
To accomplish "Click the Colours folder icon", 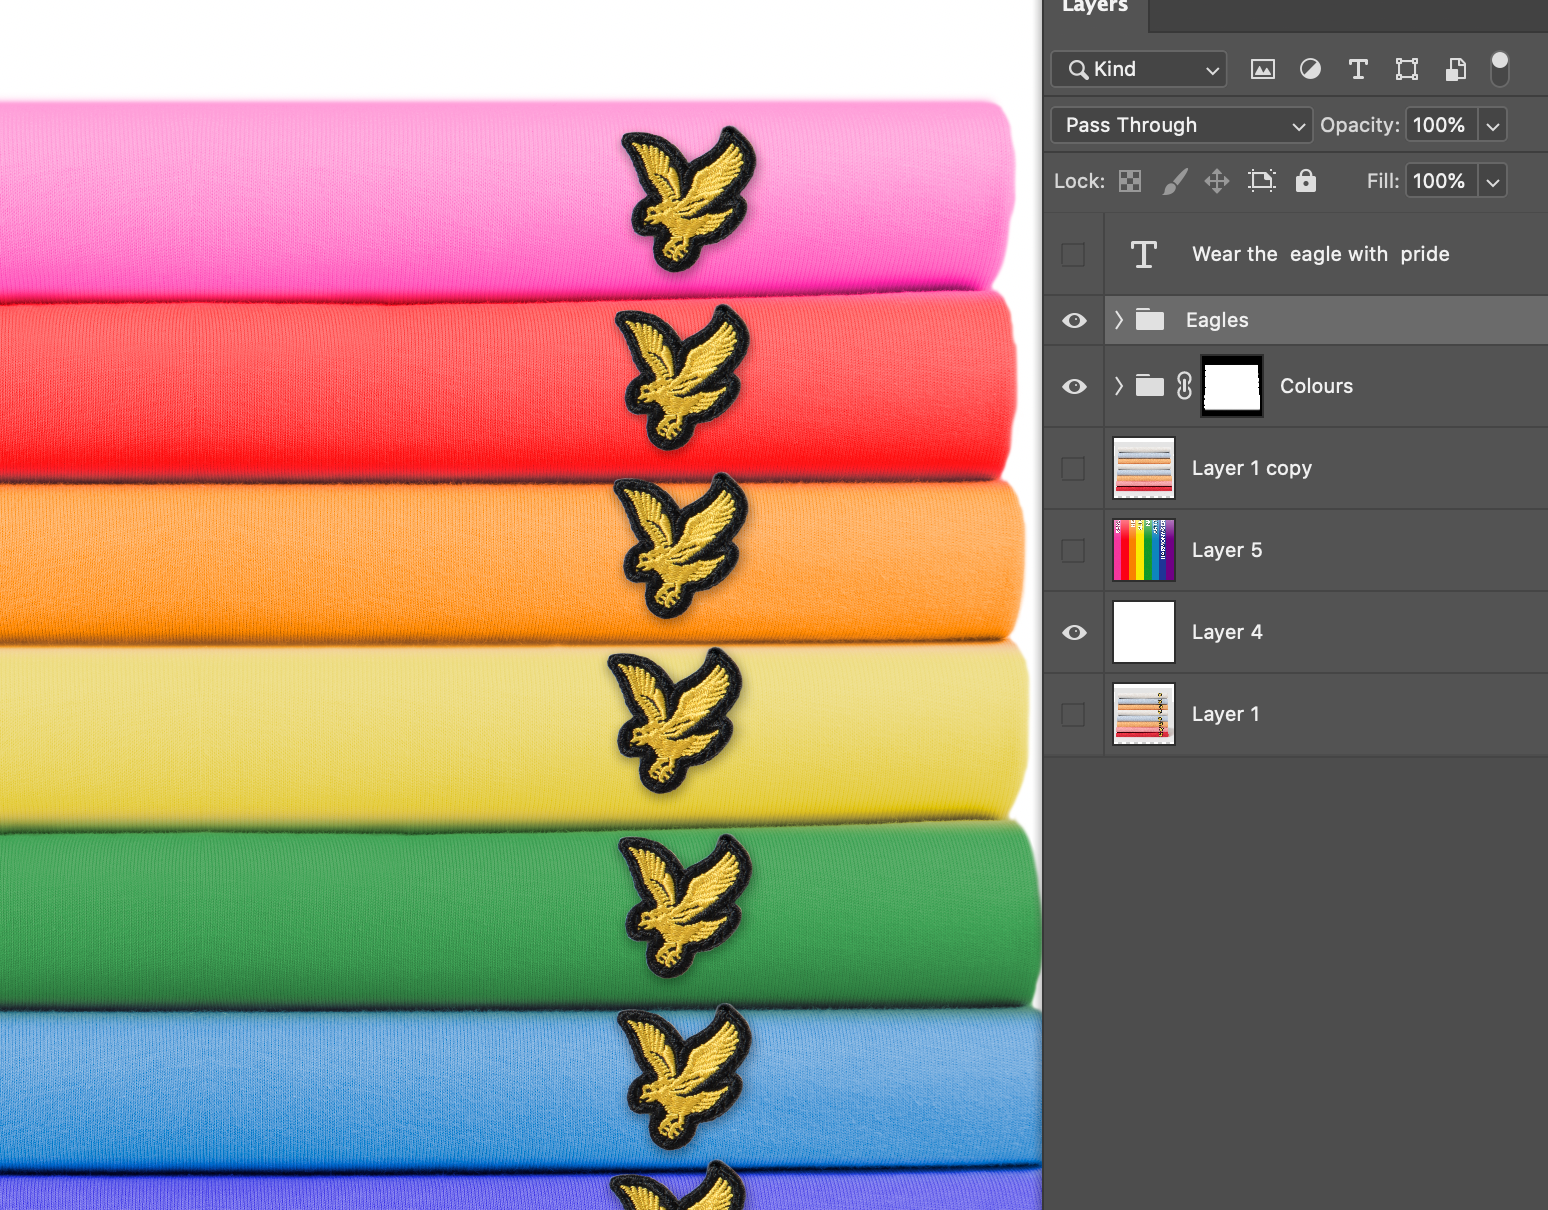I will (1150, 385).
